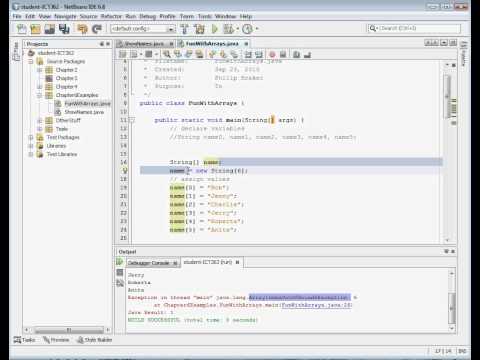This screenshot has height=360, width=480.
Task: Expand the OtherStuff package
Action: (39, 120)
